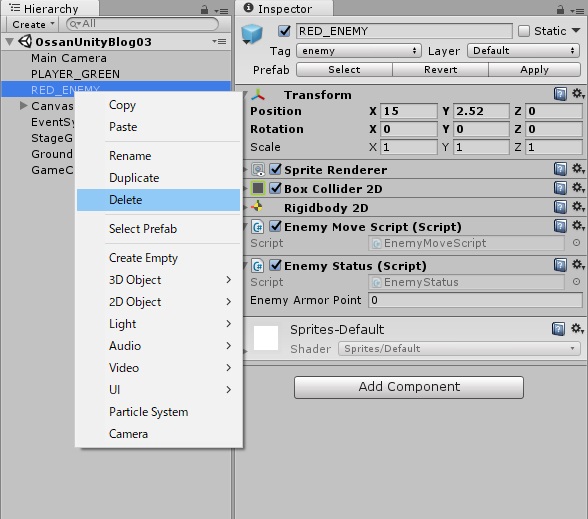
Task: Click the Add Component button
Action: pos(409,387)
